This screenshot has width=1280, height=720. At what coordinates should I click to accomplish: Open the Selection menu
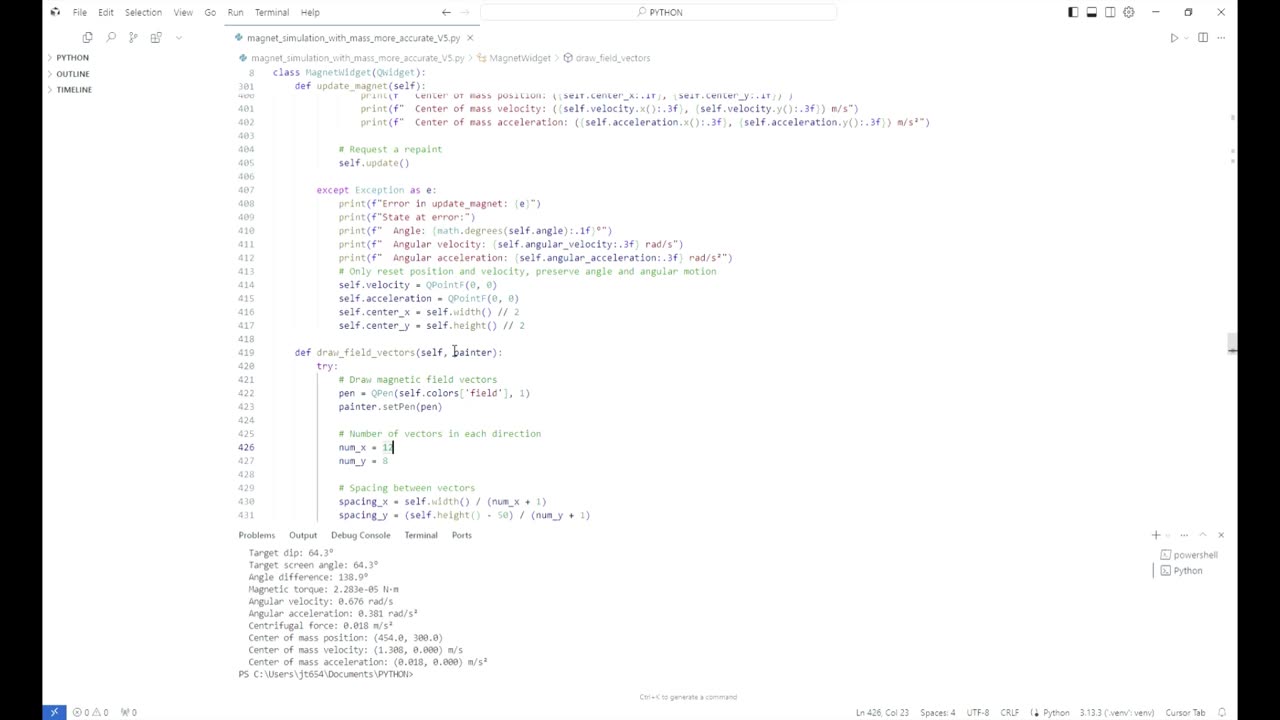coord(143,12)
